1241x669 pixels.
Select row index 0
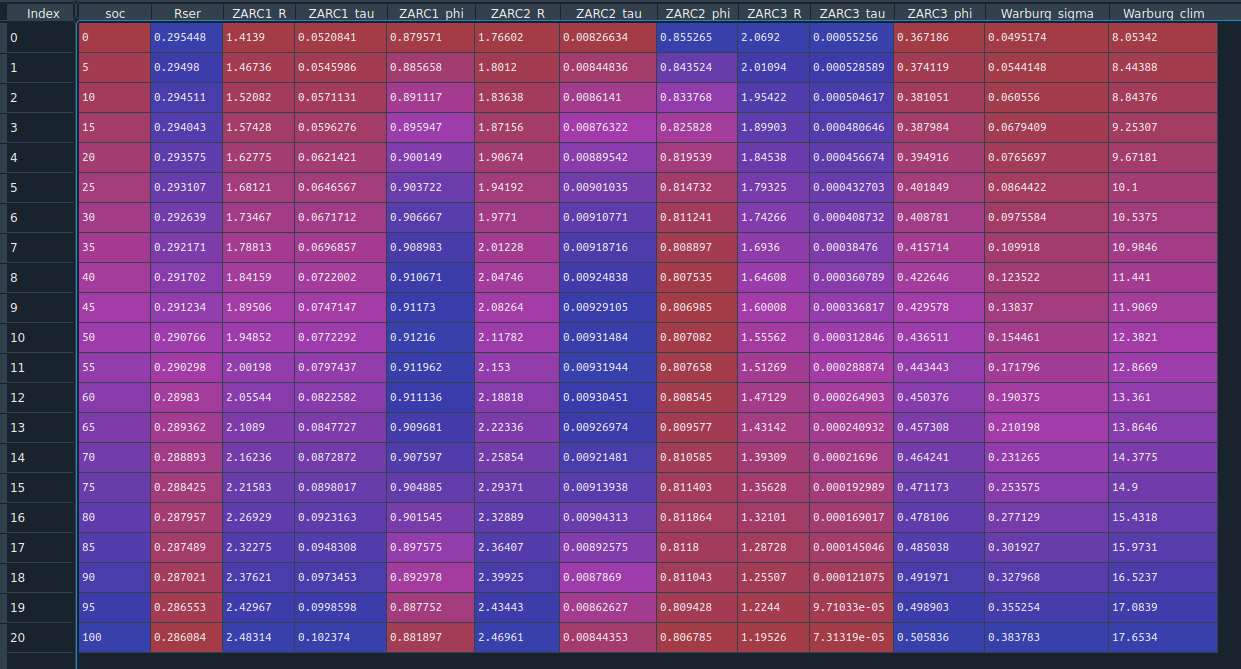39,38
